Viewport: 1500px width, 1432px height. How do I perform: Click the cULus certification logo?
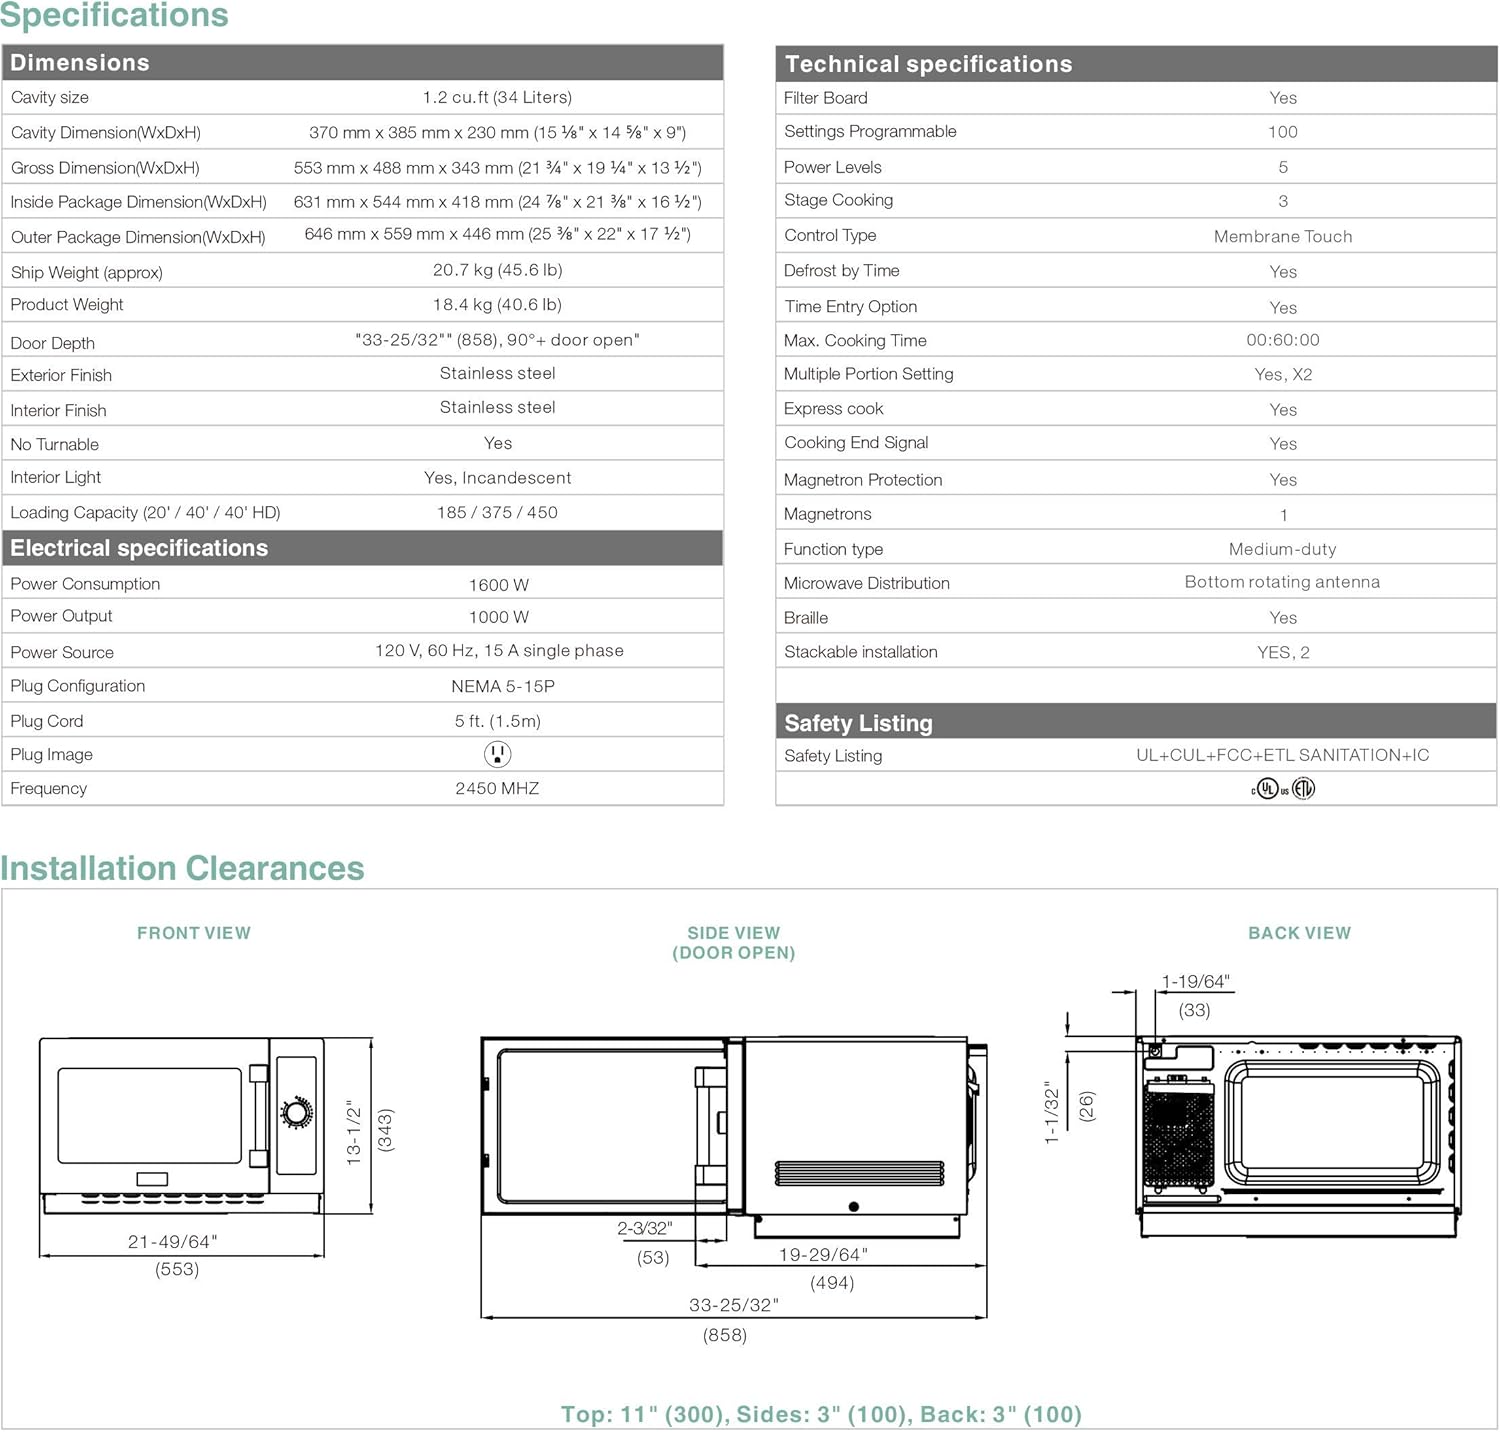[1268, 789]
